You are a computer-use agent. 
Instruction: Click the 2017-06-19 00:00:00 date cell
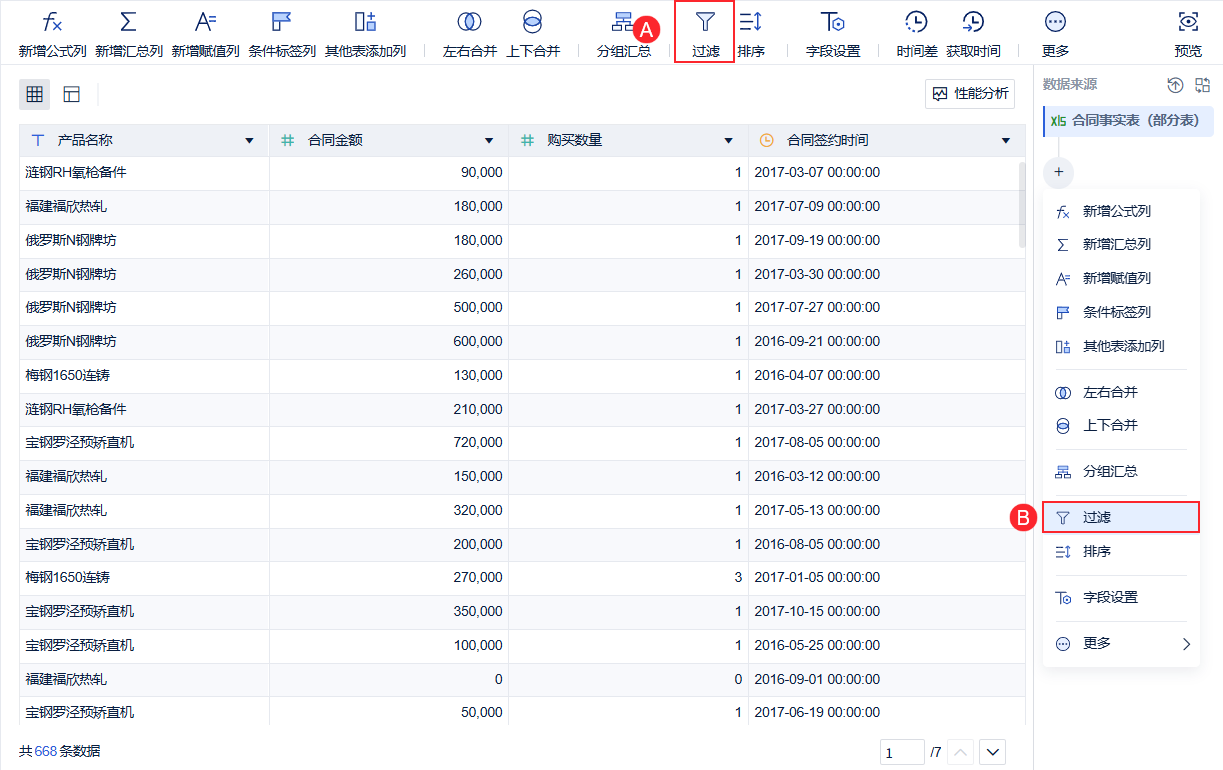886,712
